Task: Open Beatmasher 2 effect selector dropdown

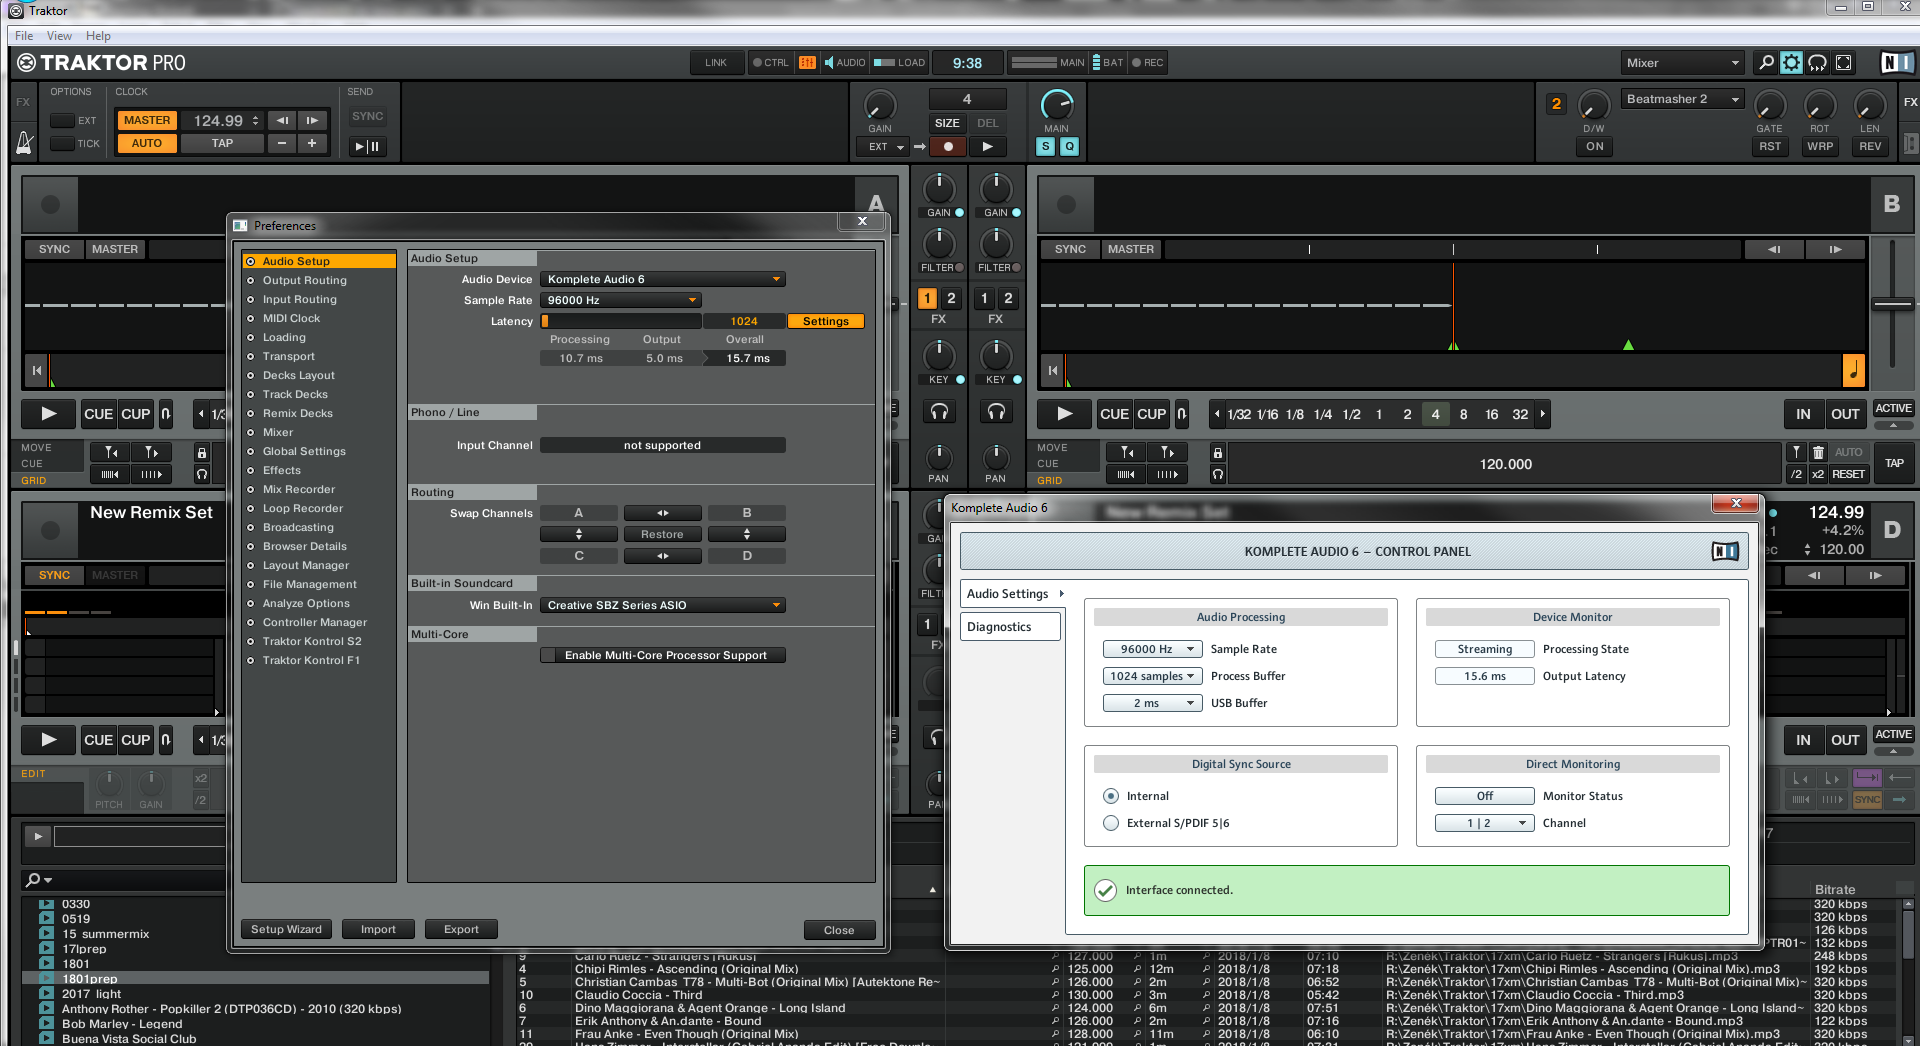Action: coord(1682,100)
